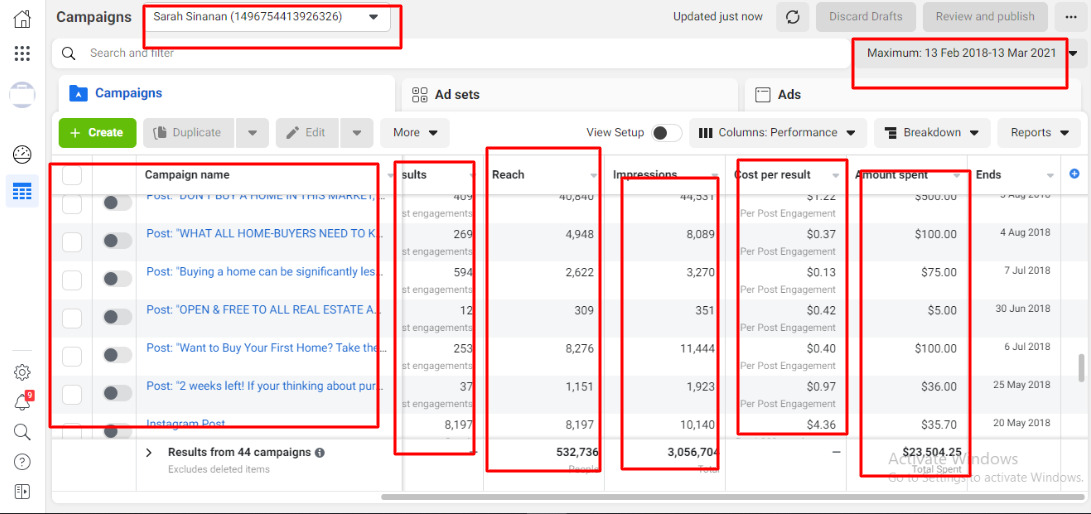The image size is (1091, 514).
Task: Click the help question mark icon
Action: (x=22, y=461)
